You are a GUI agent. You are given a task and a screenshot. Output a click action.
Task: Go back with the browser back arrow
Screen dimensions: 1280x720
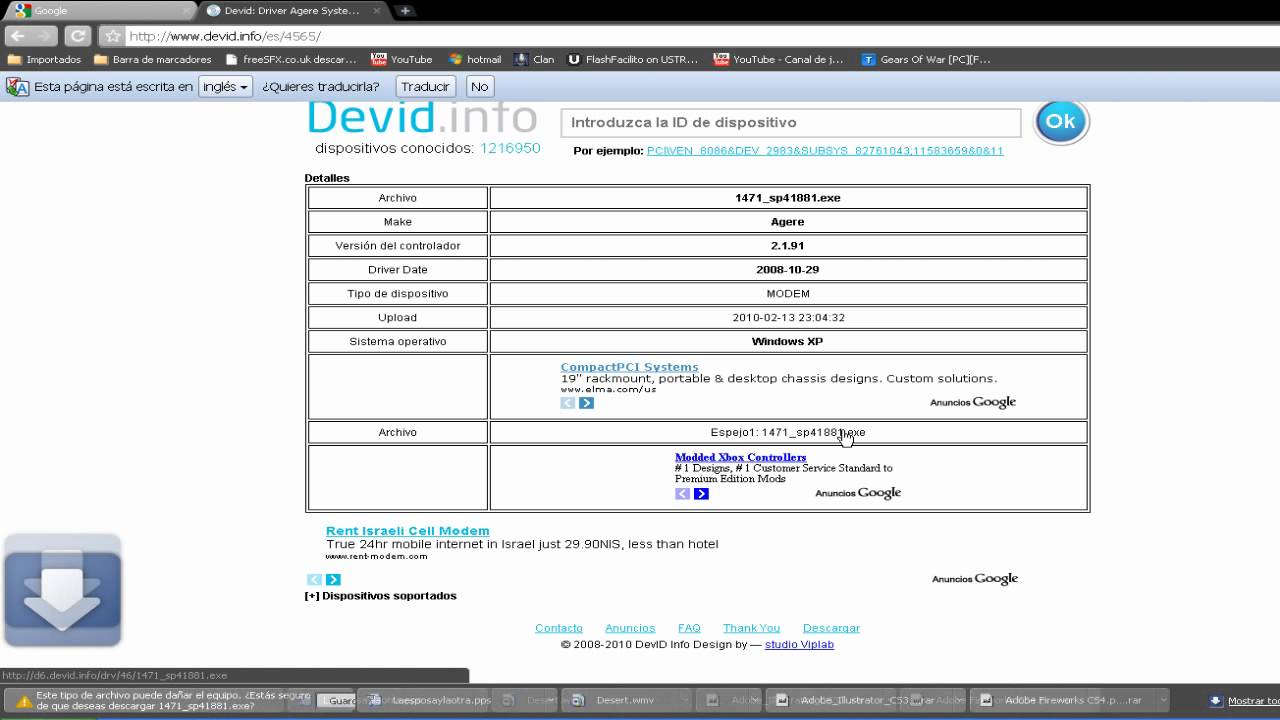18,36
